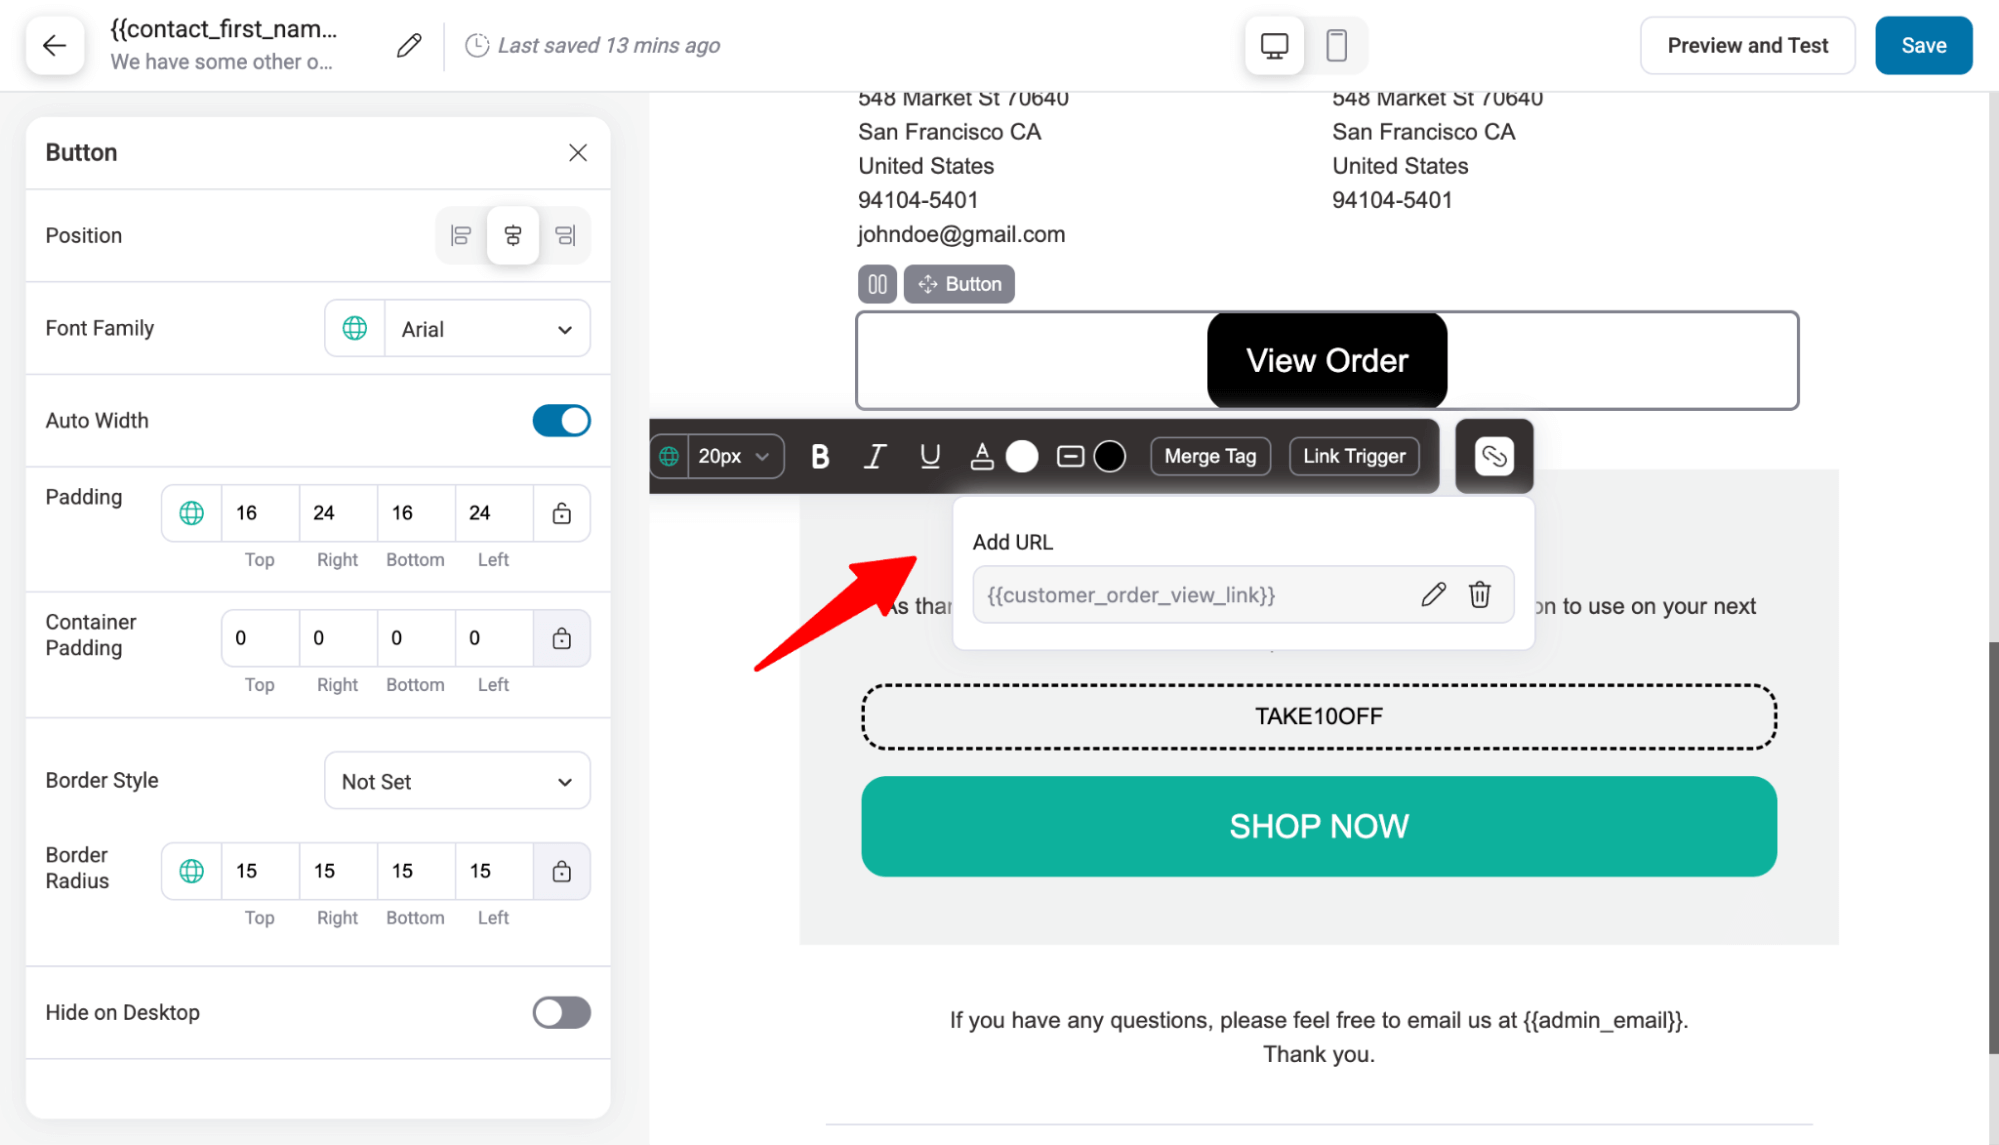Toggle the Auto Width switch
The image size is (1999, 1145).
coord(562,420)
